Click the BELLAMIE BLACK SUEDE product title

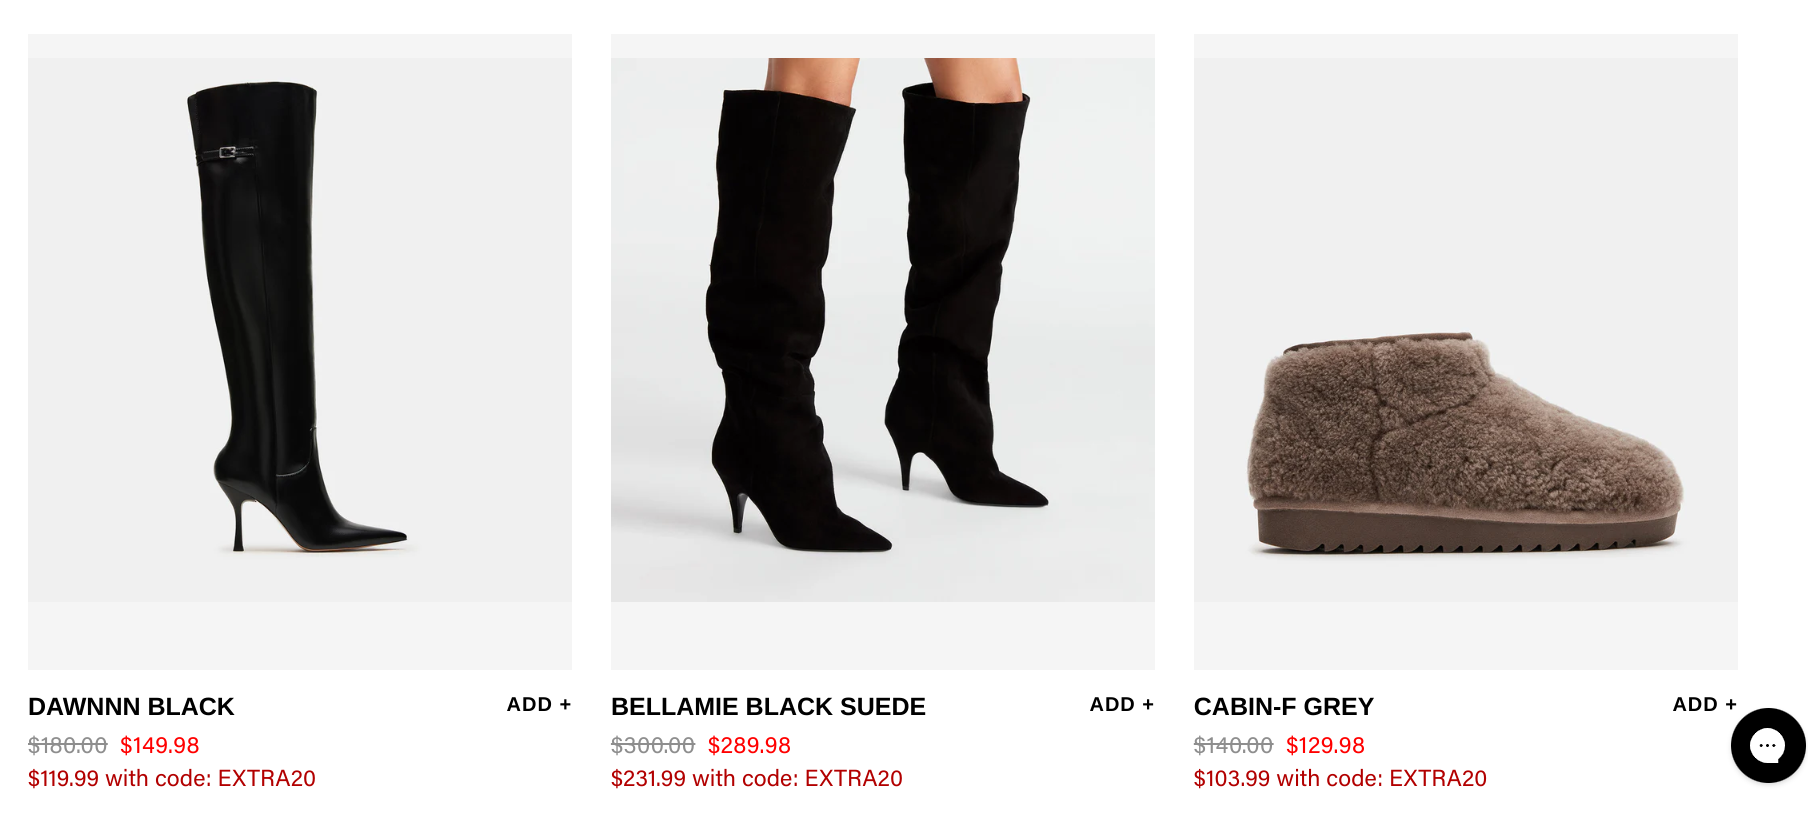(768, 707)
